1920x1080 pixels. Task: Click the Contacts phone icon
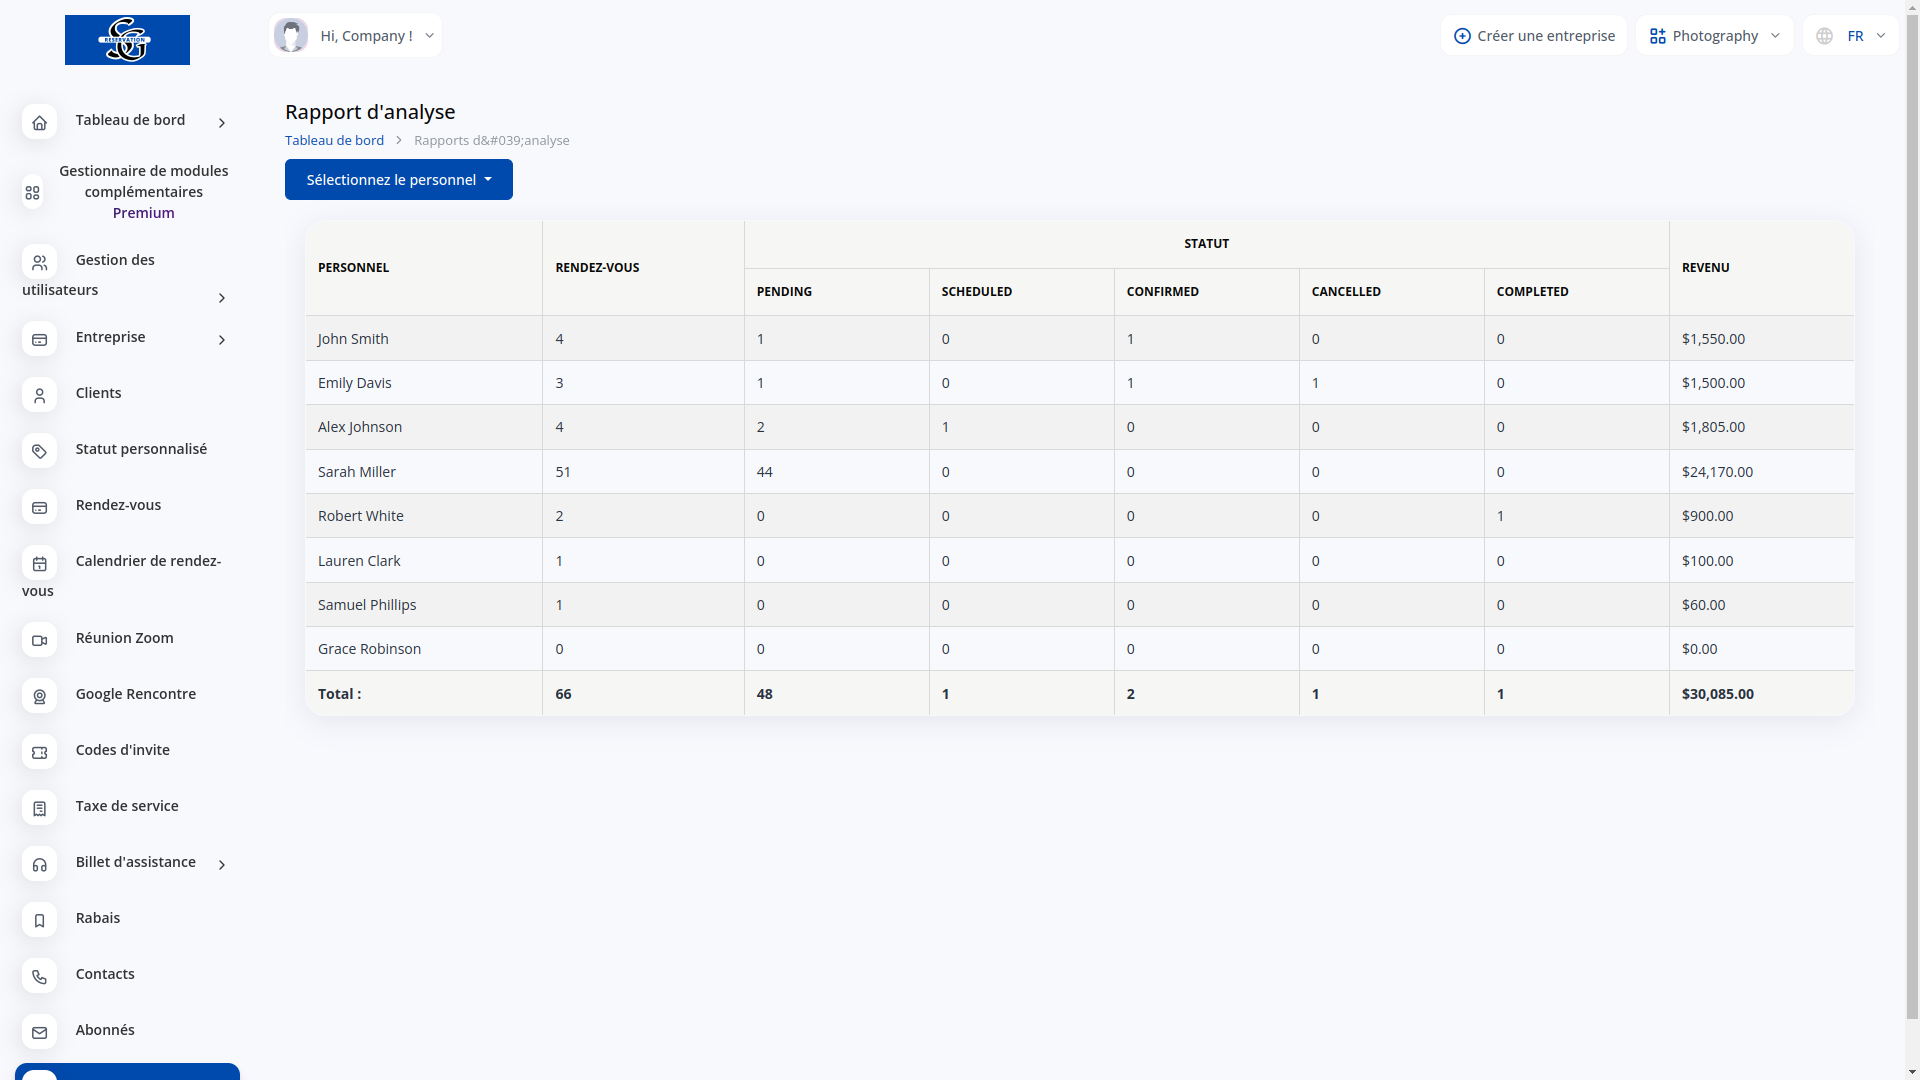pos(39,977)
